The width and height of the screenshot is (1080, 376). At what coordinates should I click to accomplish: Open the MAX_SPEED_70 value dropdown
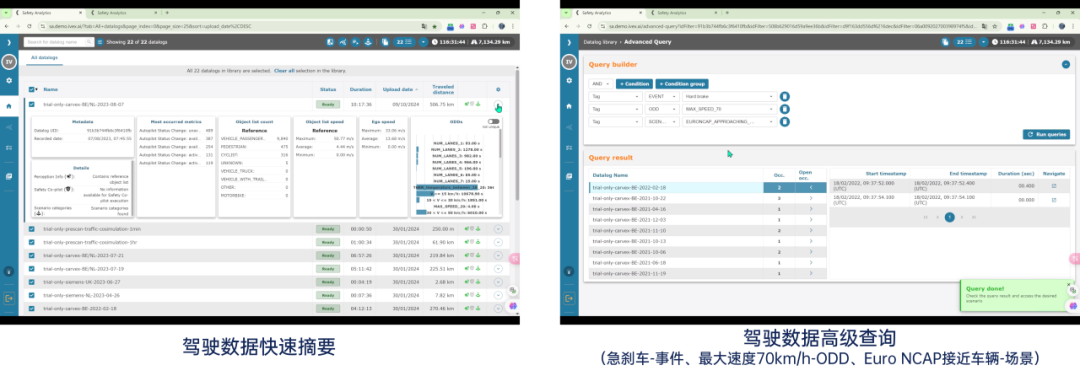click(729, 109)
